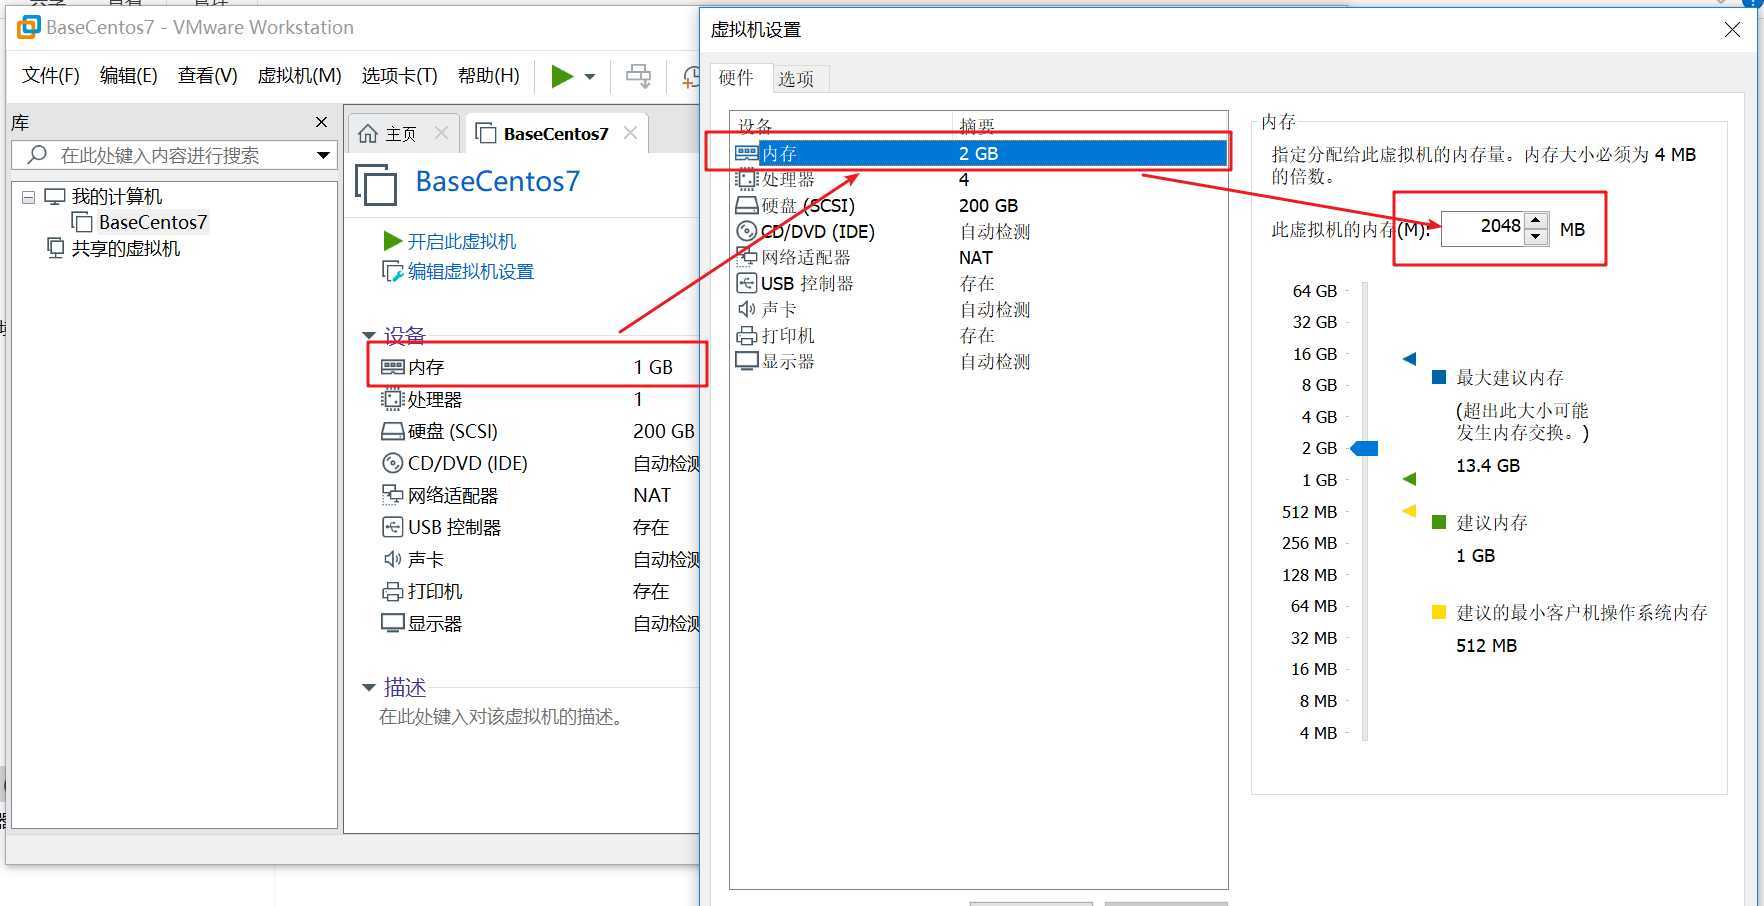Select the CD/DVD (IDE) icon in settings list

tap(747, 231)
